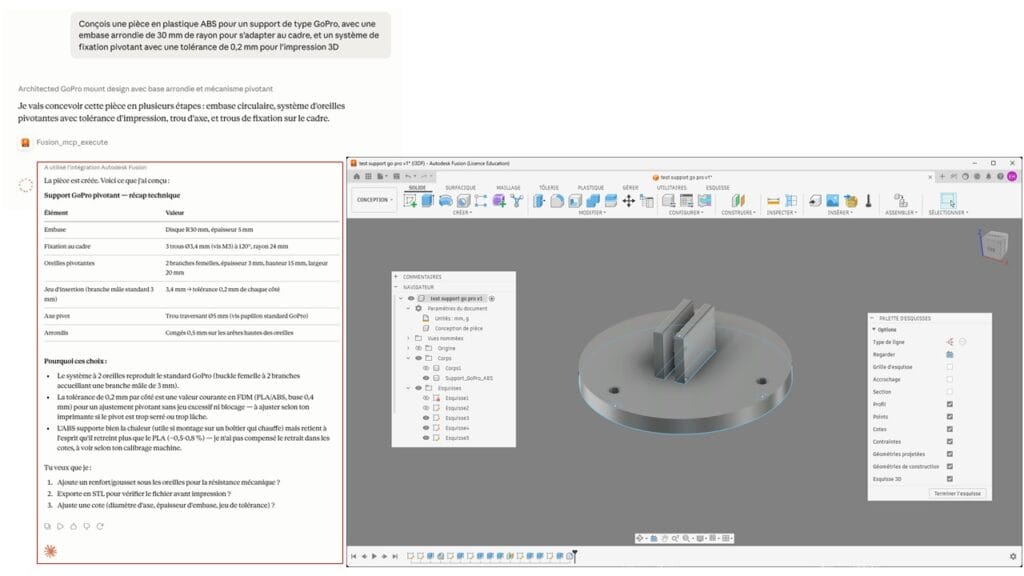Open the INSÉRER dropdown label
This screenshot has height=576, width=1024.
(840, 213)
